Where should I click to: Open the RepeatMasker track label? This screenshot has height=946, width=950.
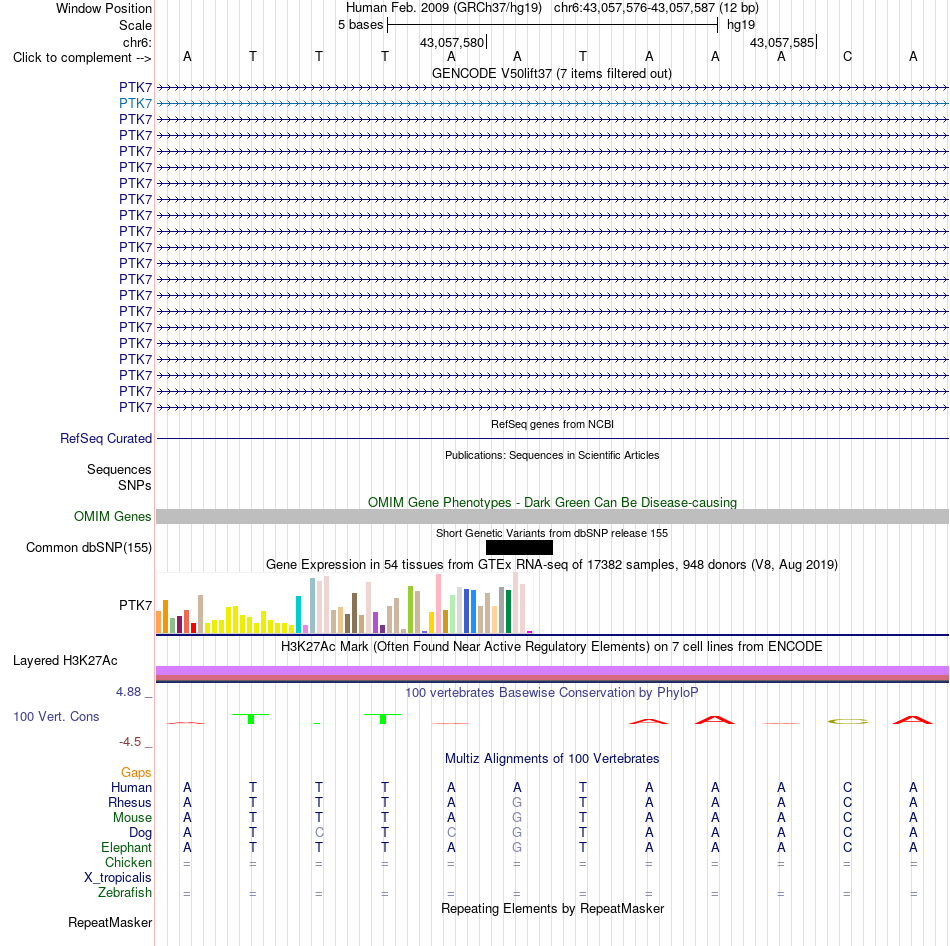pyautogui.click(x=110, y=923)
